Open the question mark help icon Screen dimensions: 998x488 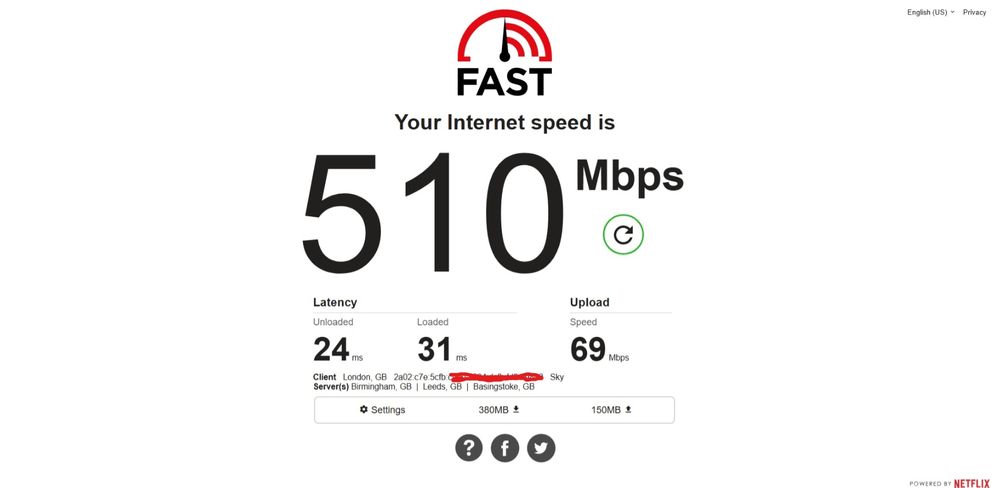(x=468, y=449)
